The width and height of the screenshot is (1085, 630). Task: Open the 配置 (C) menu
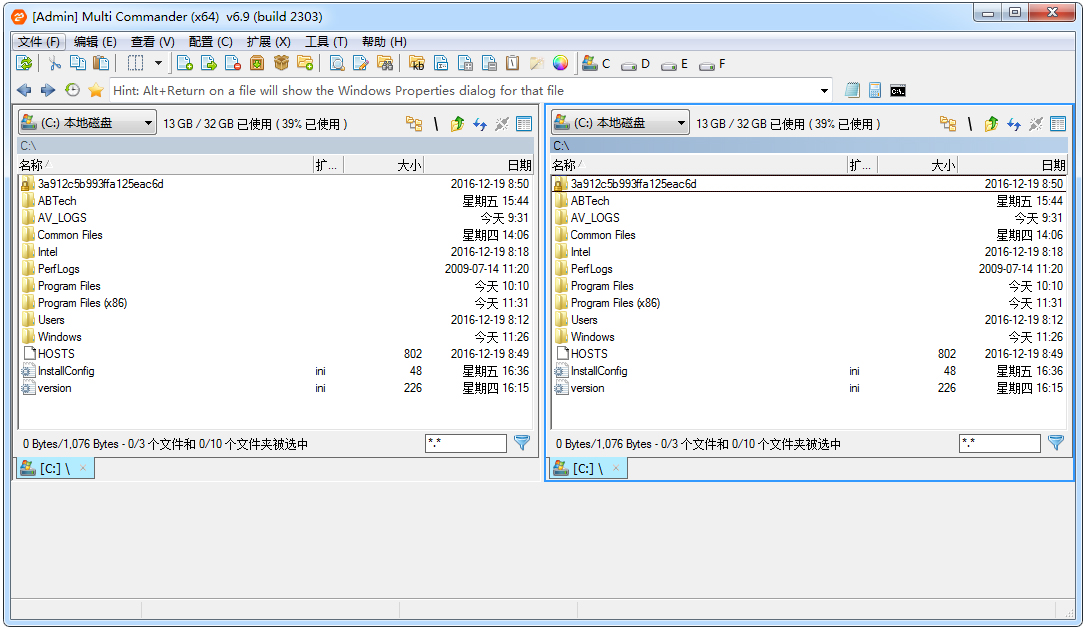point(210,42)
